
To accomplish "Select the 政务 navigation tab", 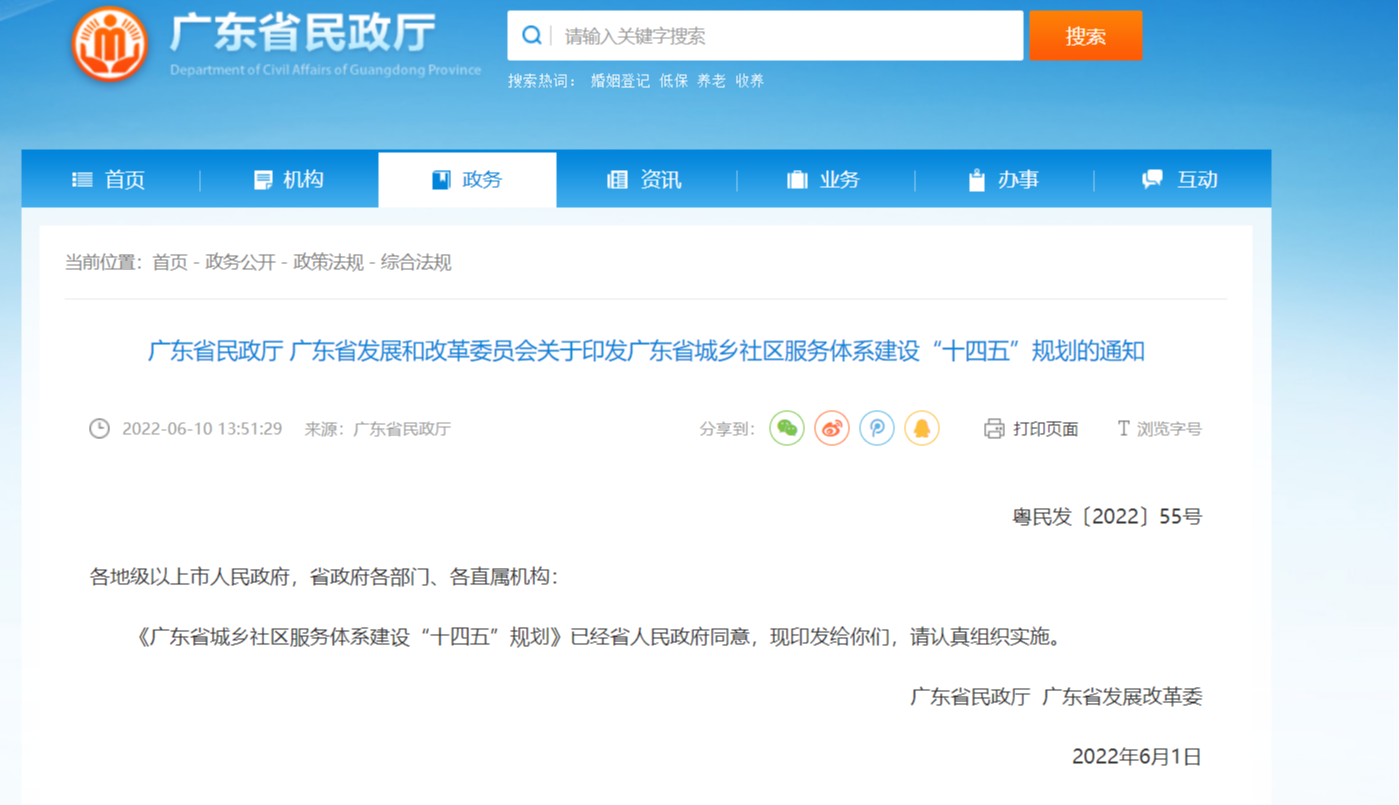I will [467, 179].
